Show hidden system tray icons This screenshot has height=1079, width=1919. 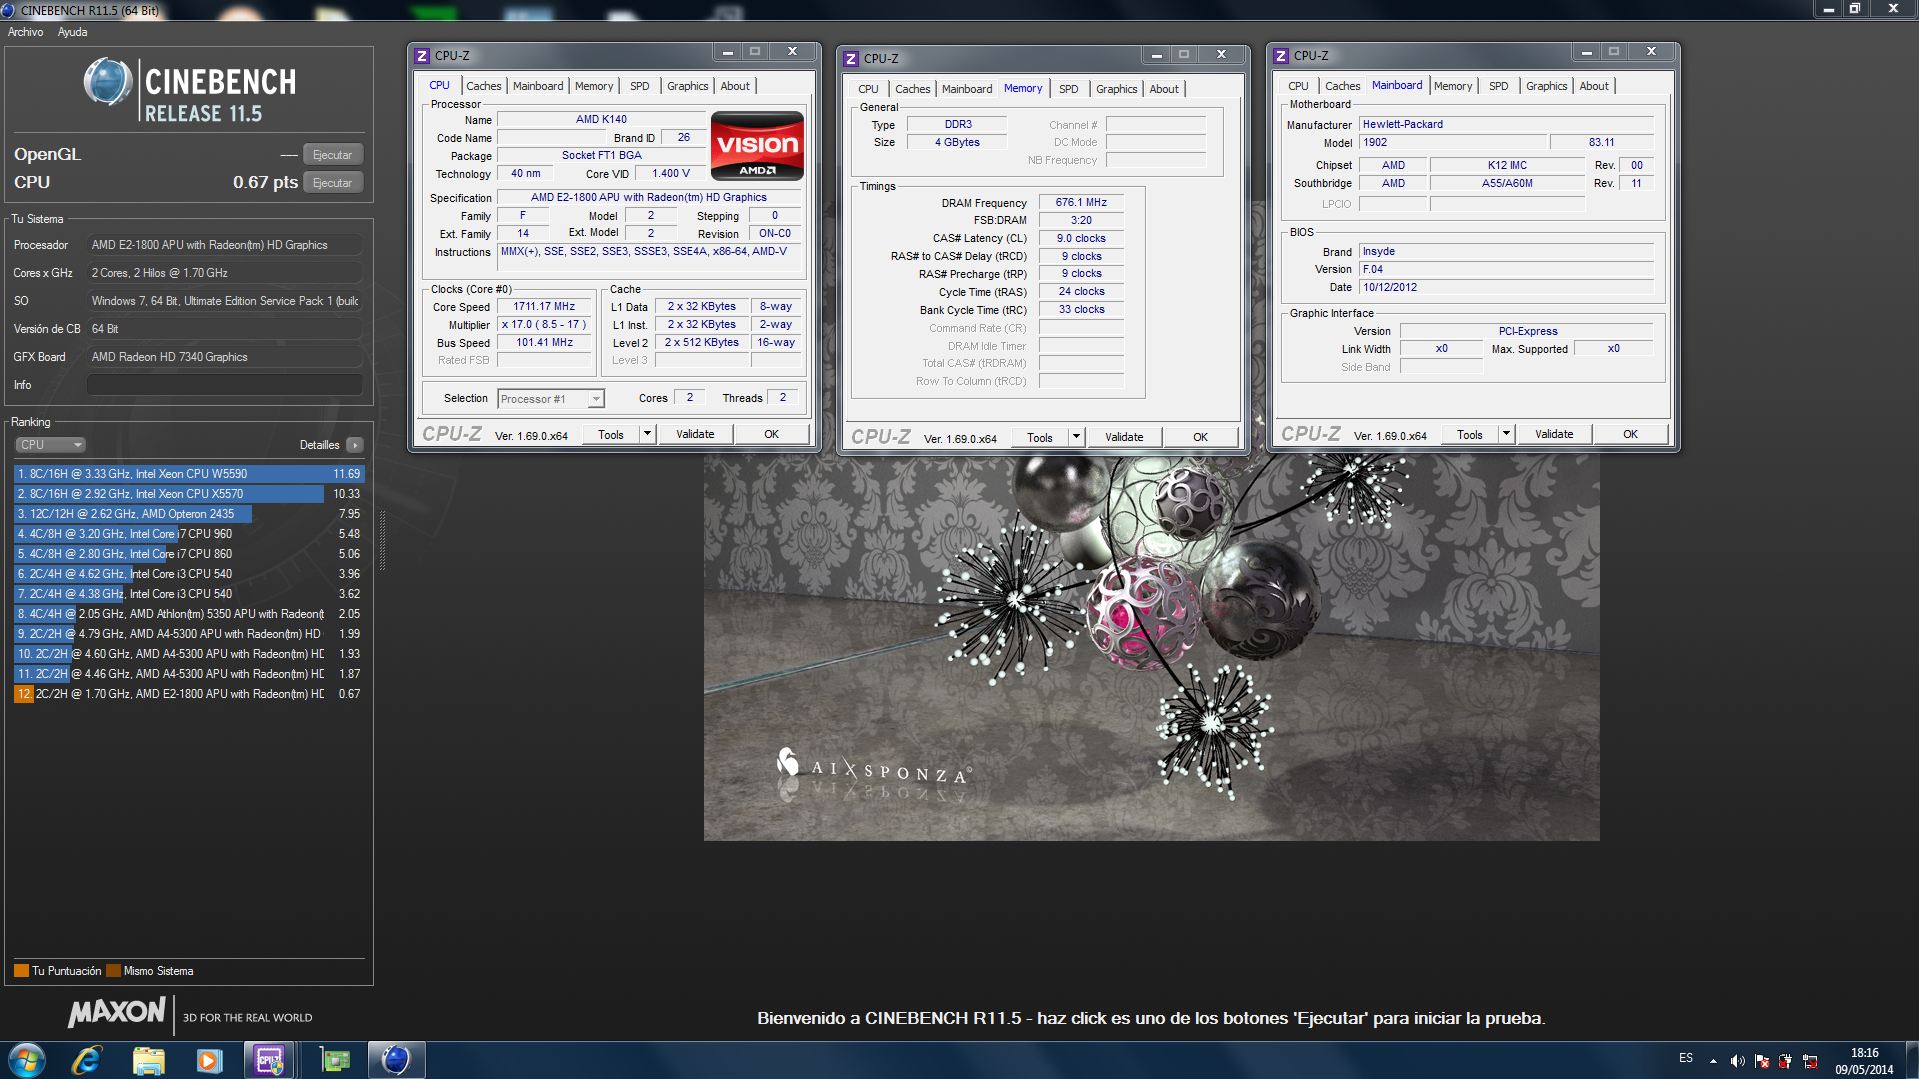click(x=1713, y=1061)
